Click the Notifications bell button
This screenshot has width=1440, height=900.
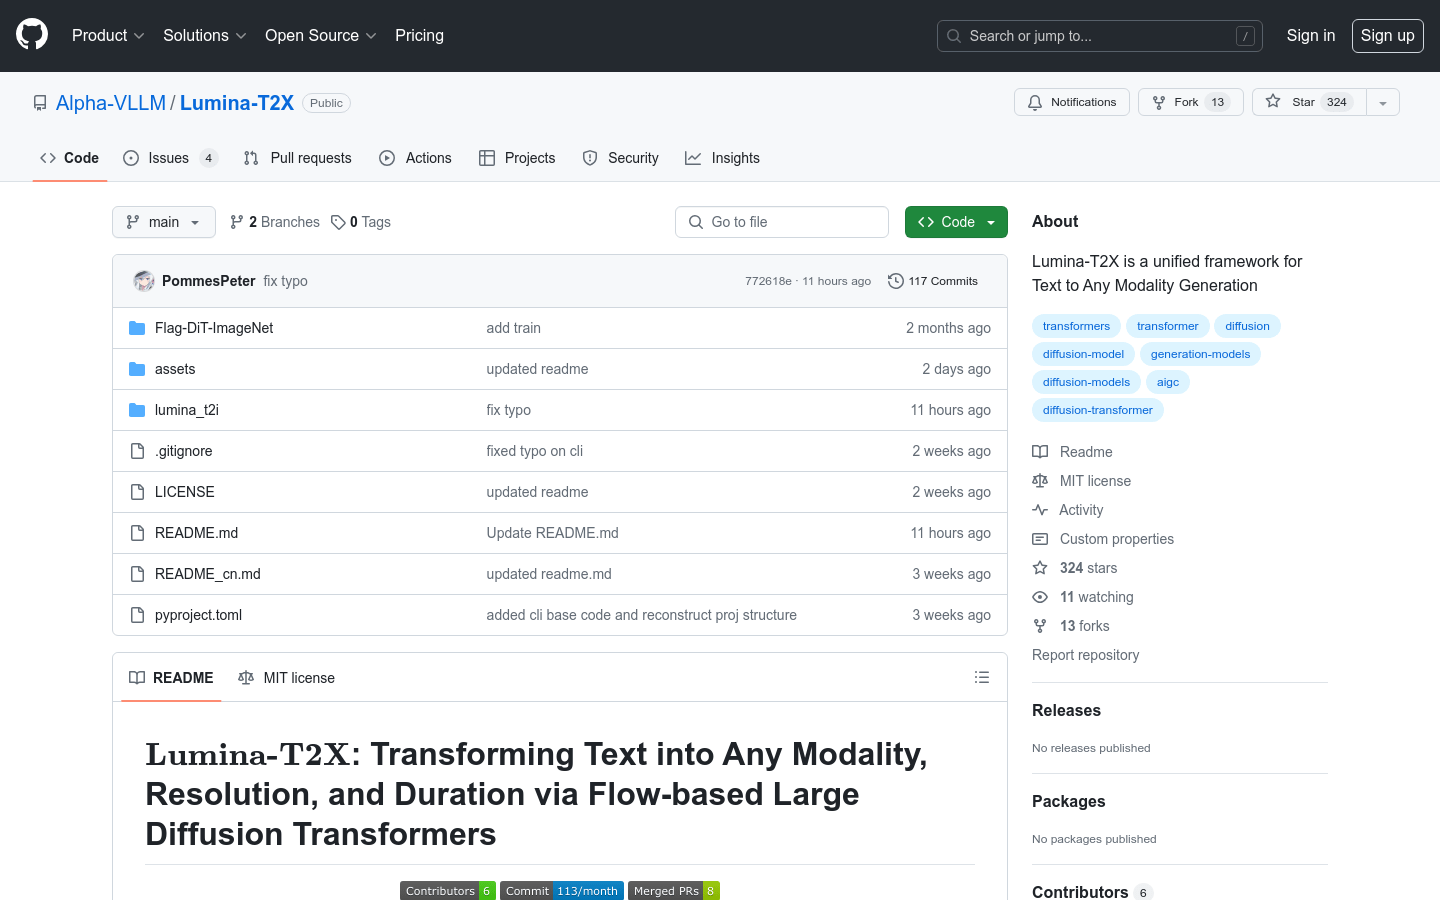[x=1072, y=102]
